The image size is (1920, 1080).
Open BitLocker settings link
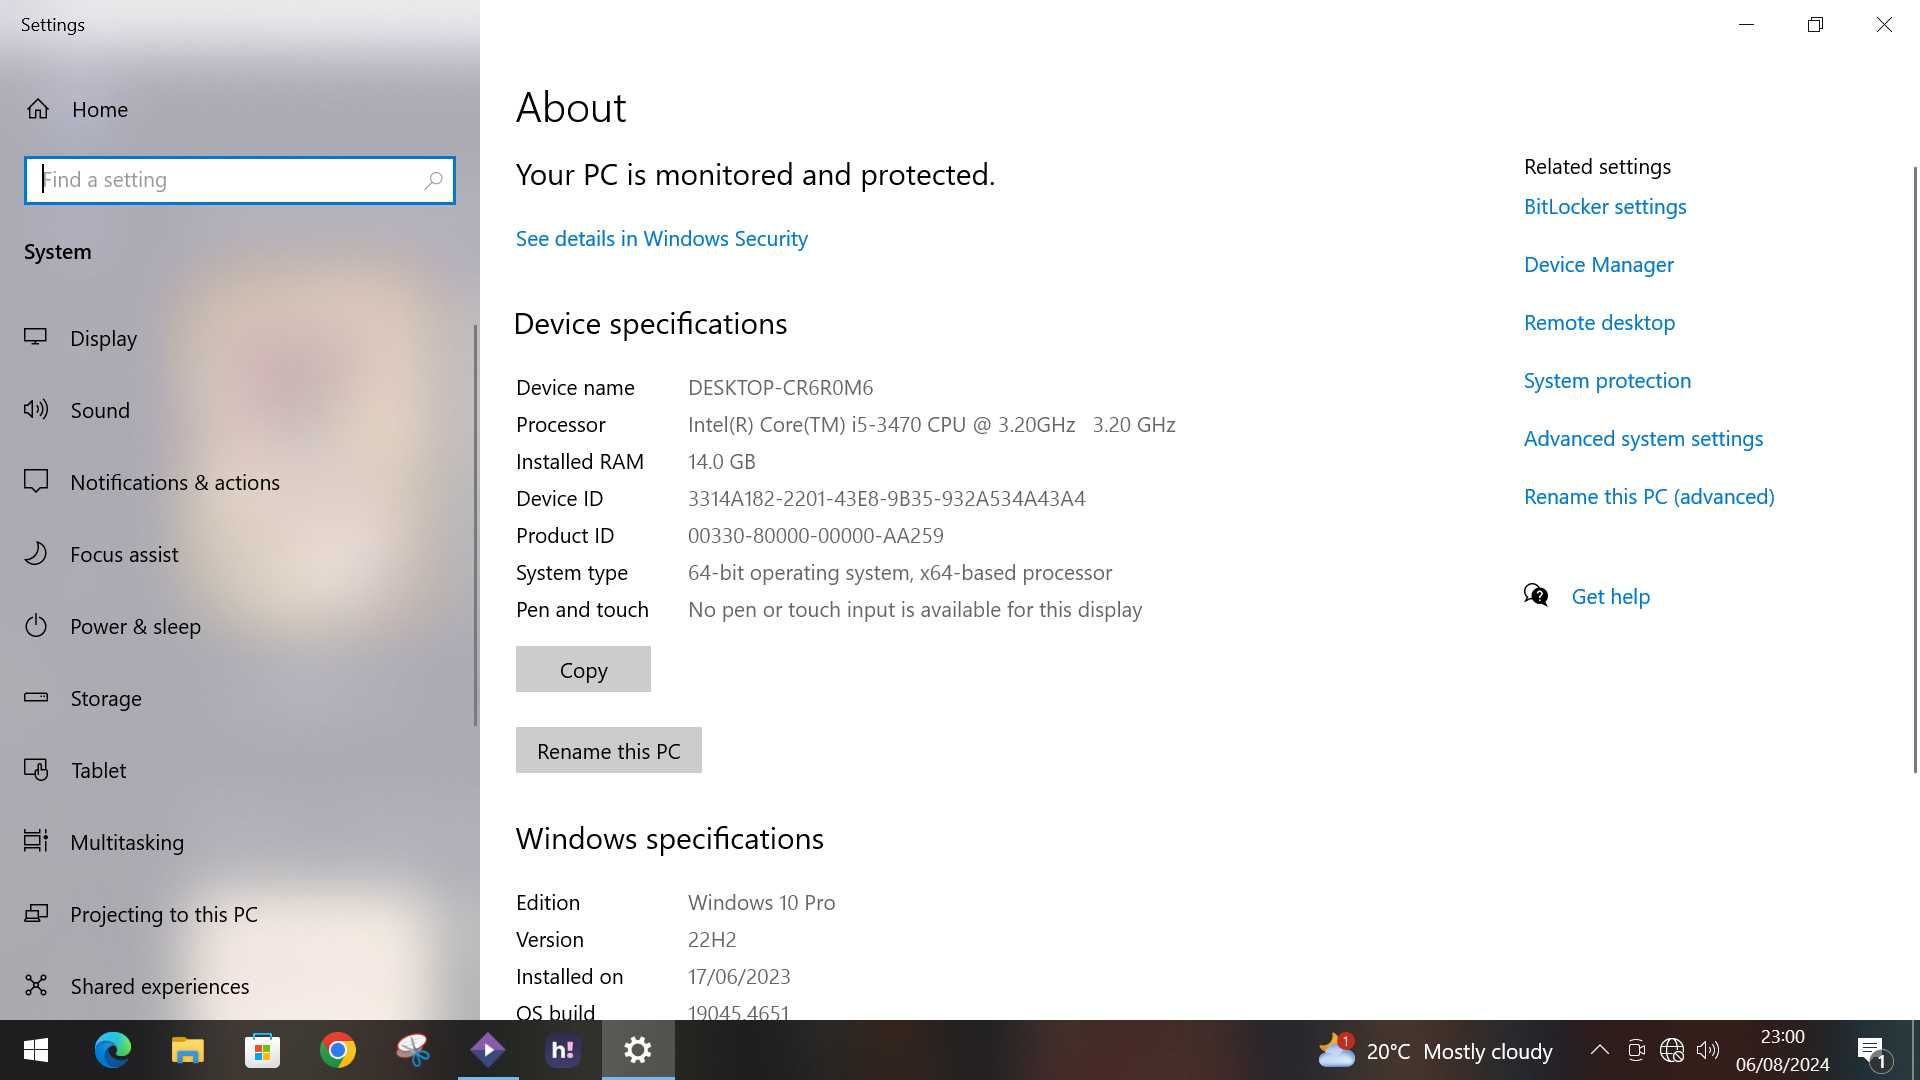coord(1605,206)
